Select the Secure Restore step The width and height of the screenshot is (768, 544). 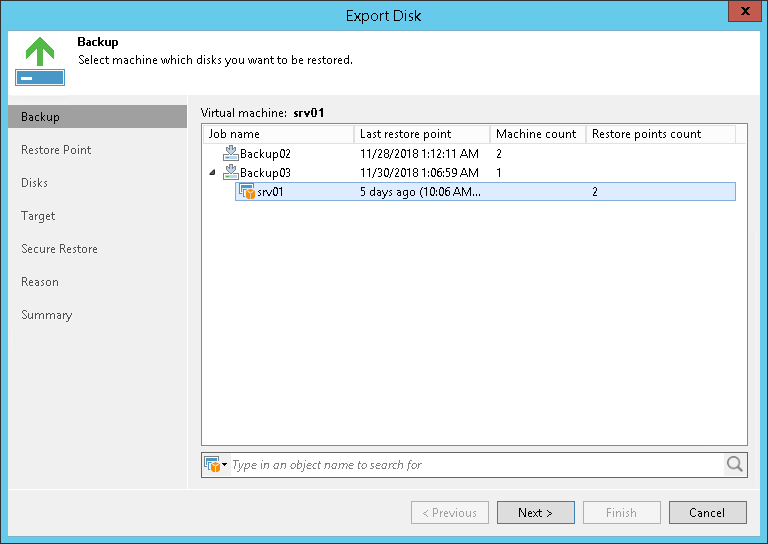click(59, 249)
